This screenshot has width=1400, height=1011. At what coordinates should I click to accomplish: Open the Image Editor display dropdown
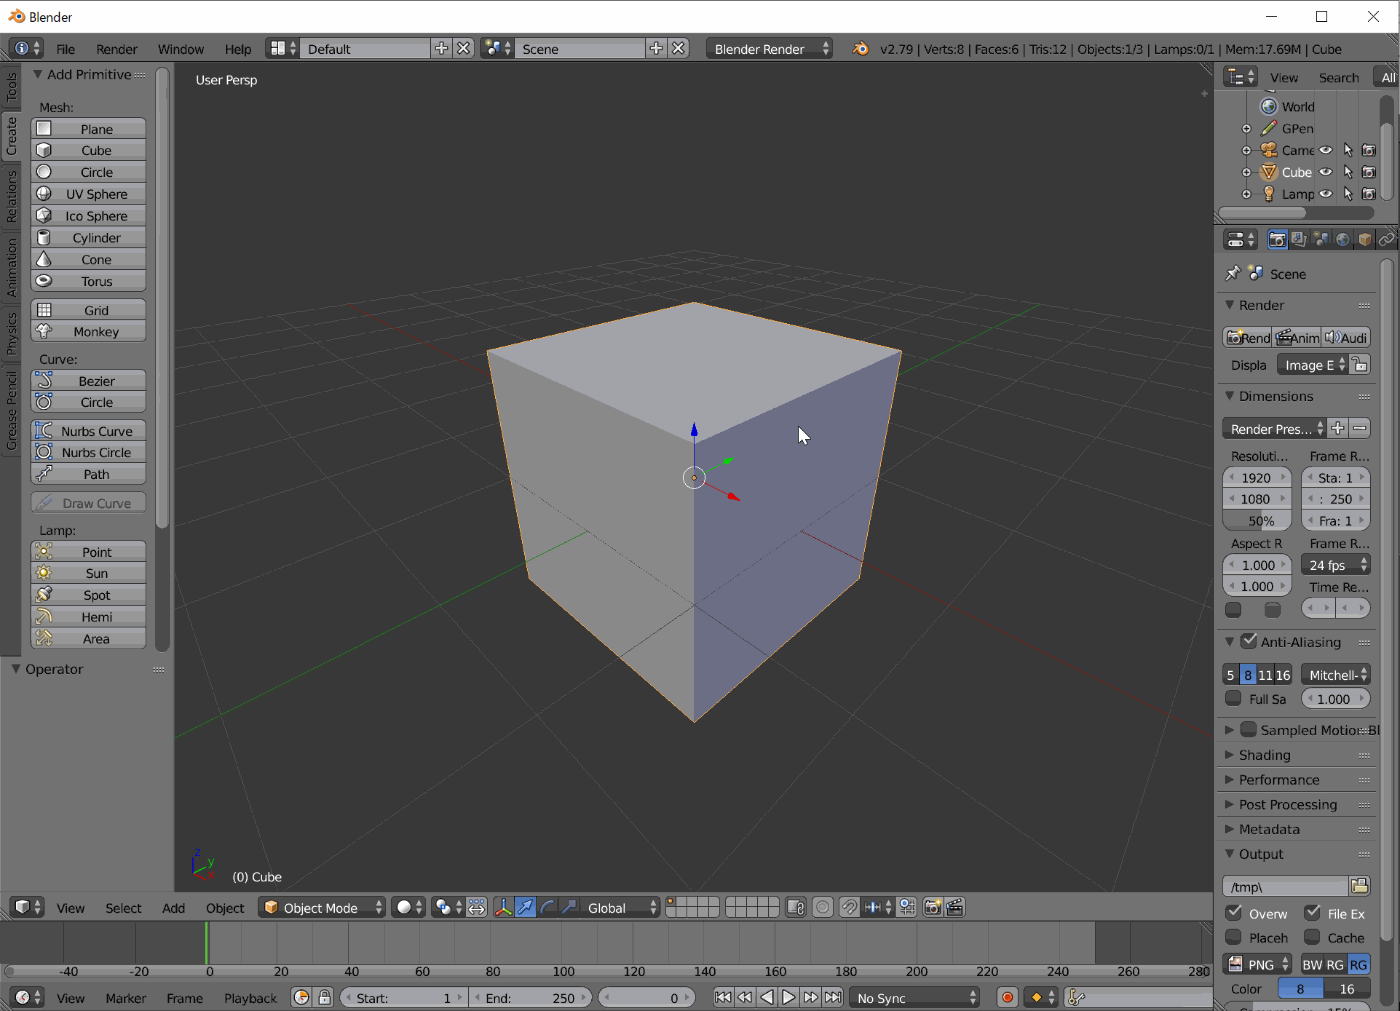[x=1312, y=365]
